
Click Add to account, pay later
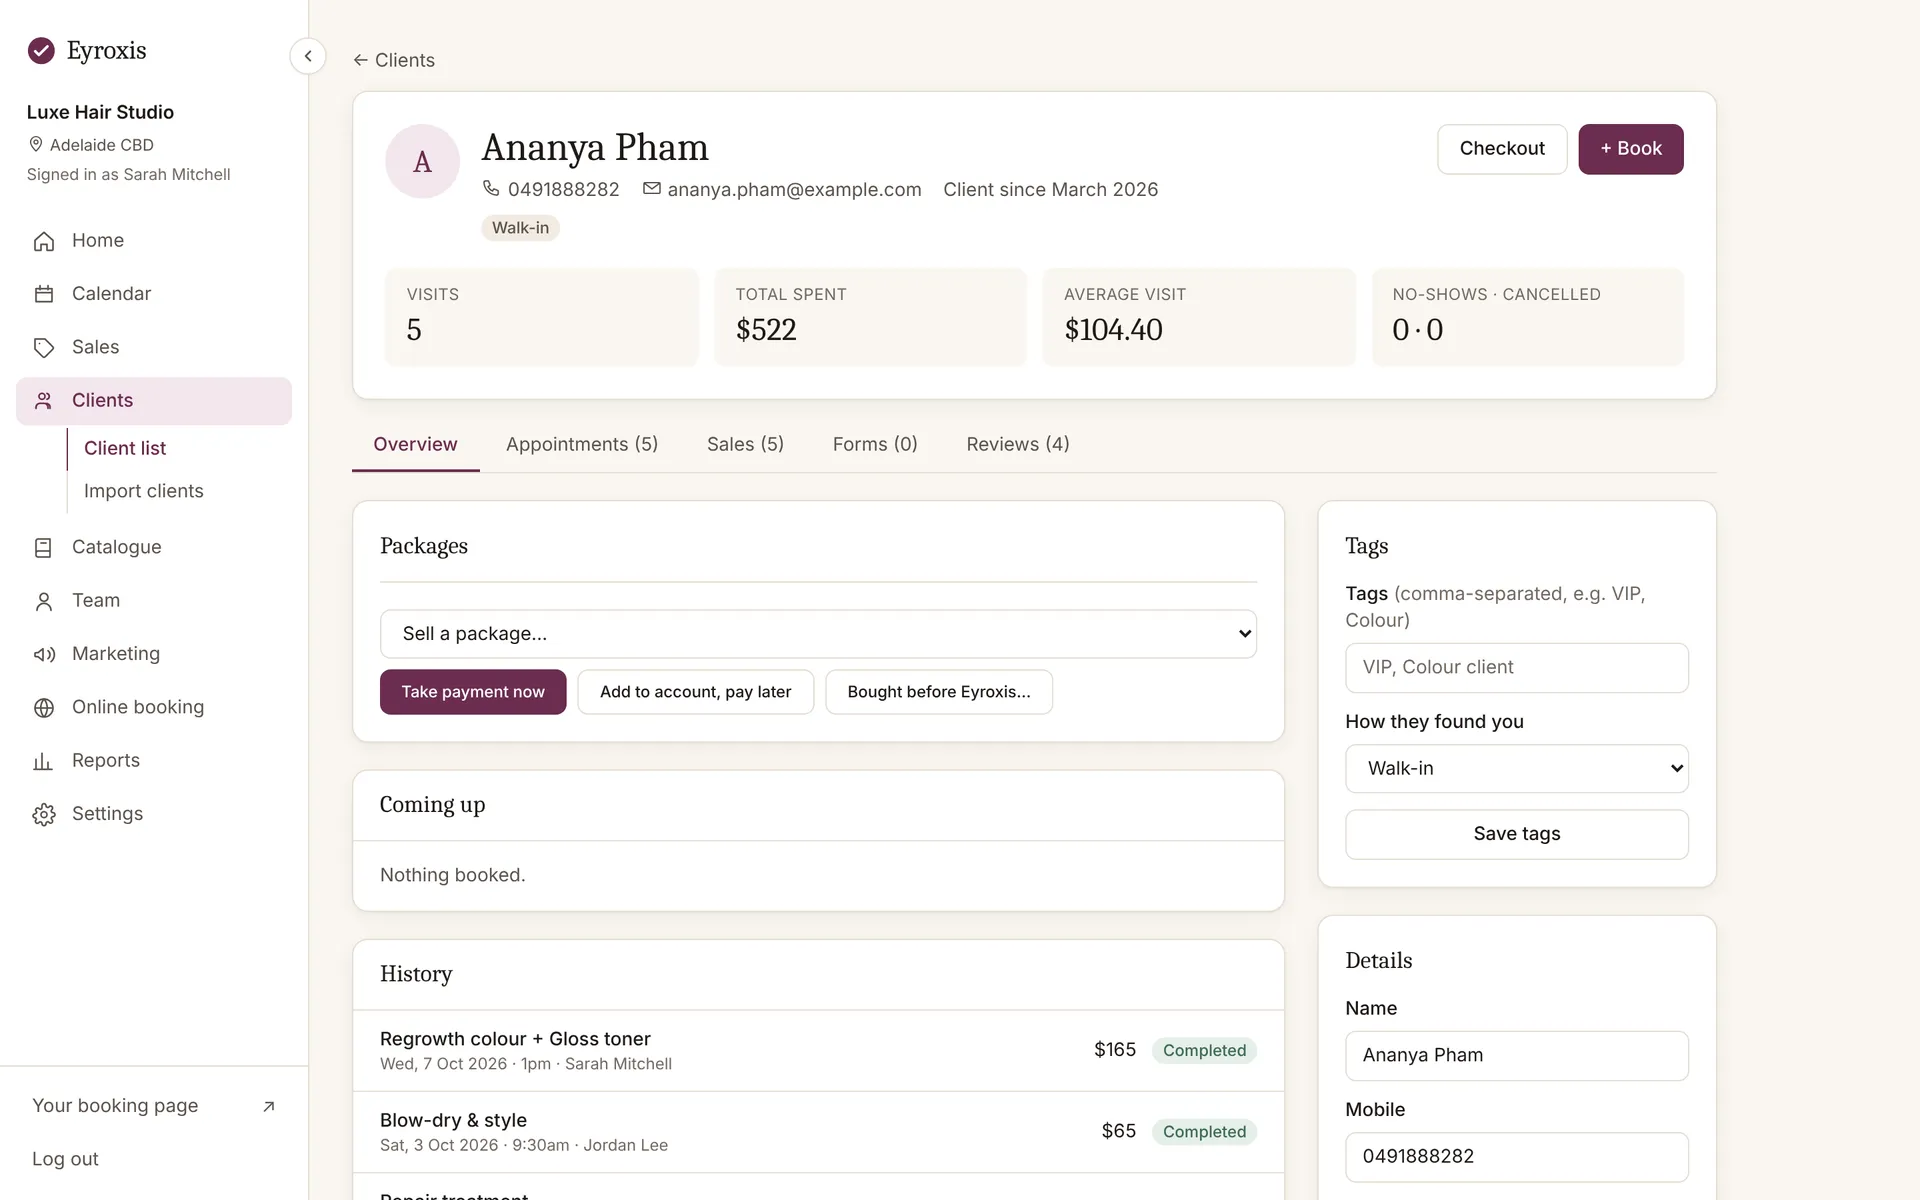[x=695, y=692]
